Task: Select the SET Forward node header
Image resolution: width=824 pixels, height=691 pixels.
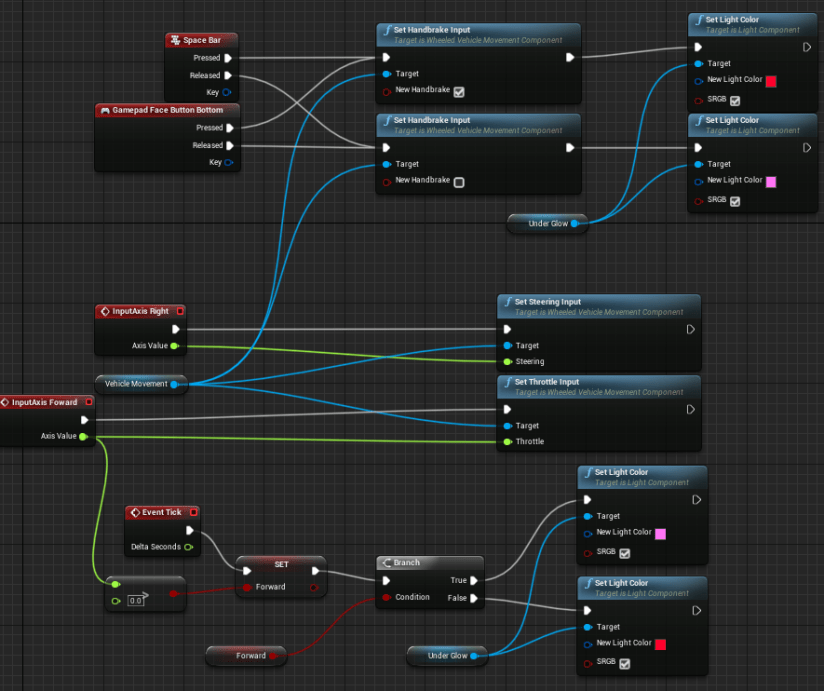Action: [x=281, y=564]
